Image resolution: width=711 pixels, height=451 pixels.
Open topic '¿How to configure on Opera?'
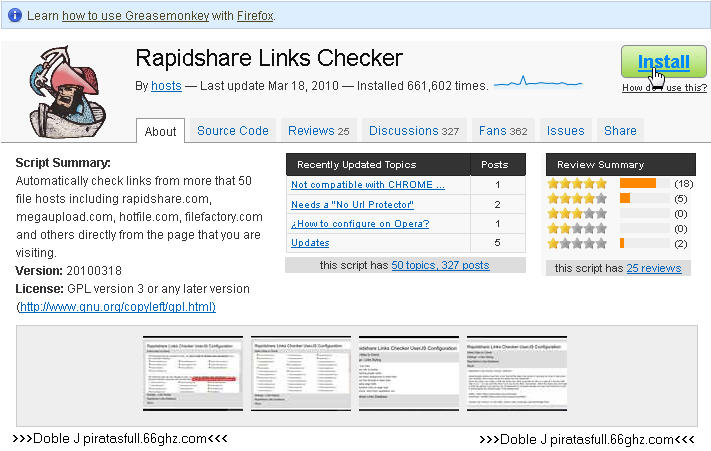tap(360, 223)
